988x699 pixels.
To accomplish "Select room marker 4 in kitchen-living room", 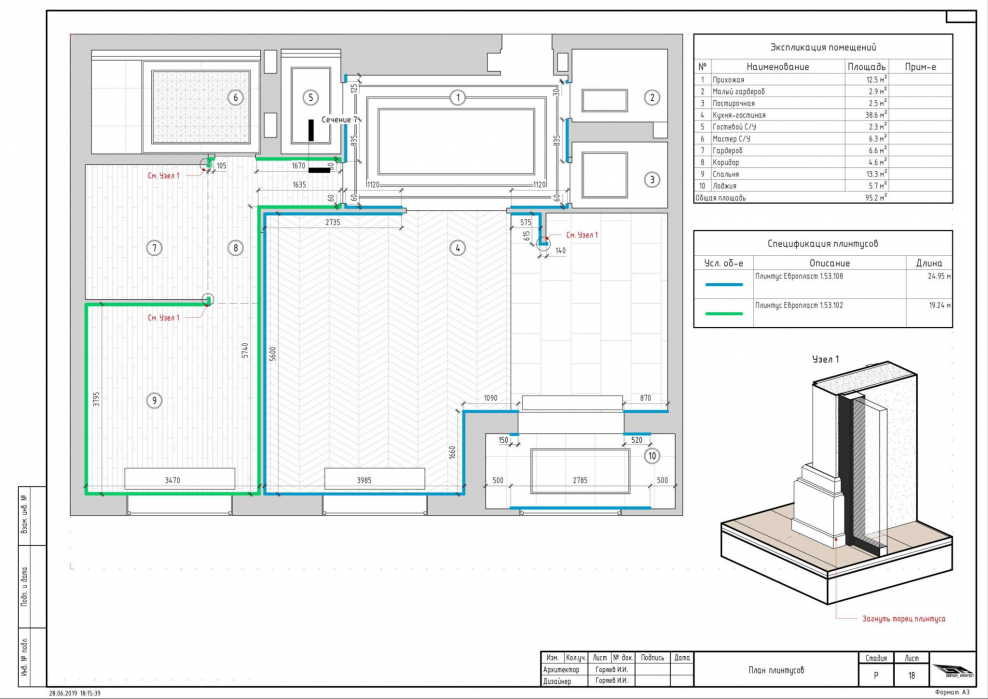I will tap(457, 247).
